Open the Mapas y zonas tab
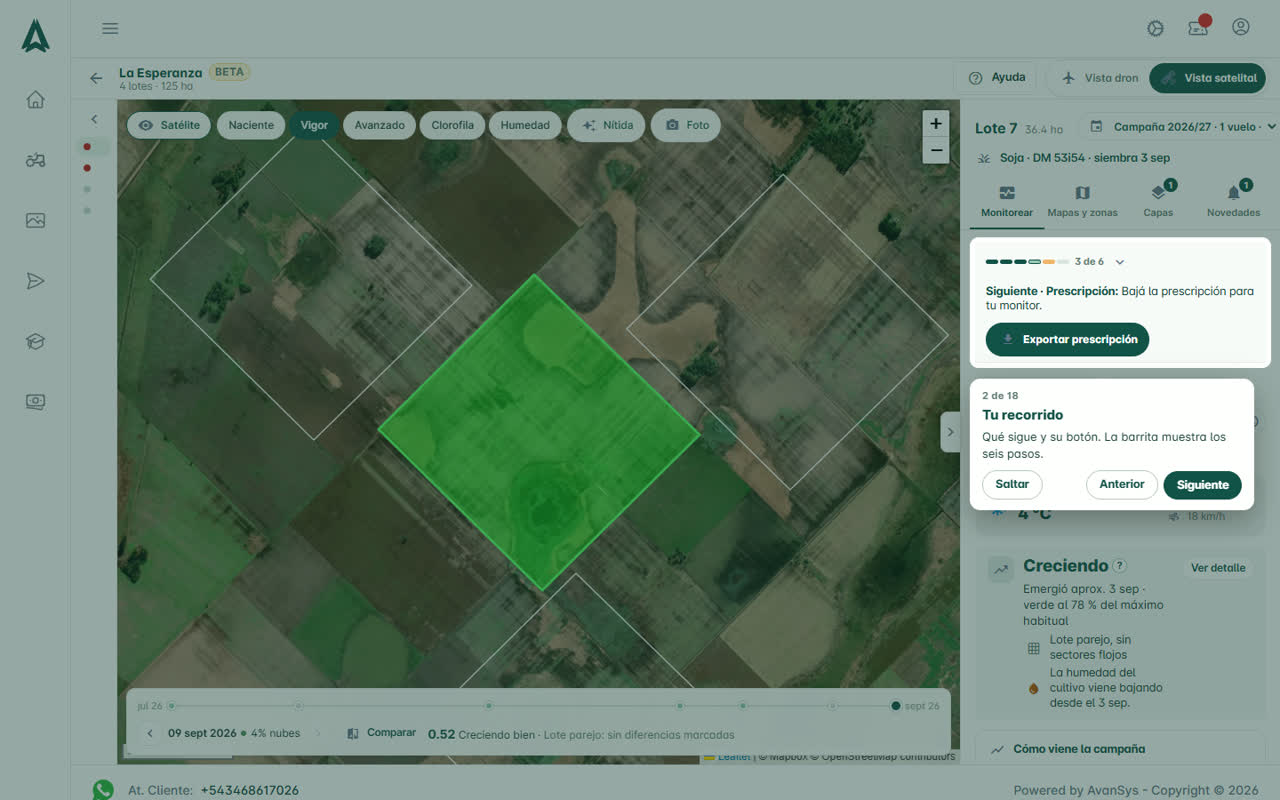This screenshot has width=1280, height=800. (1082, 201)
